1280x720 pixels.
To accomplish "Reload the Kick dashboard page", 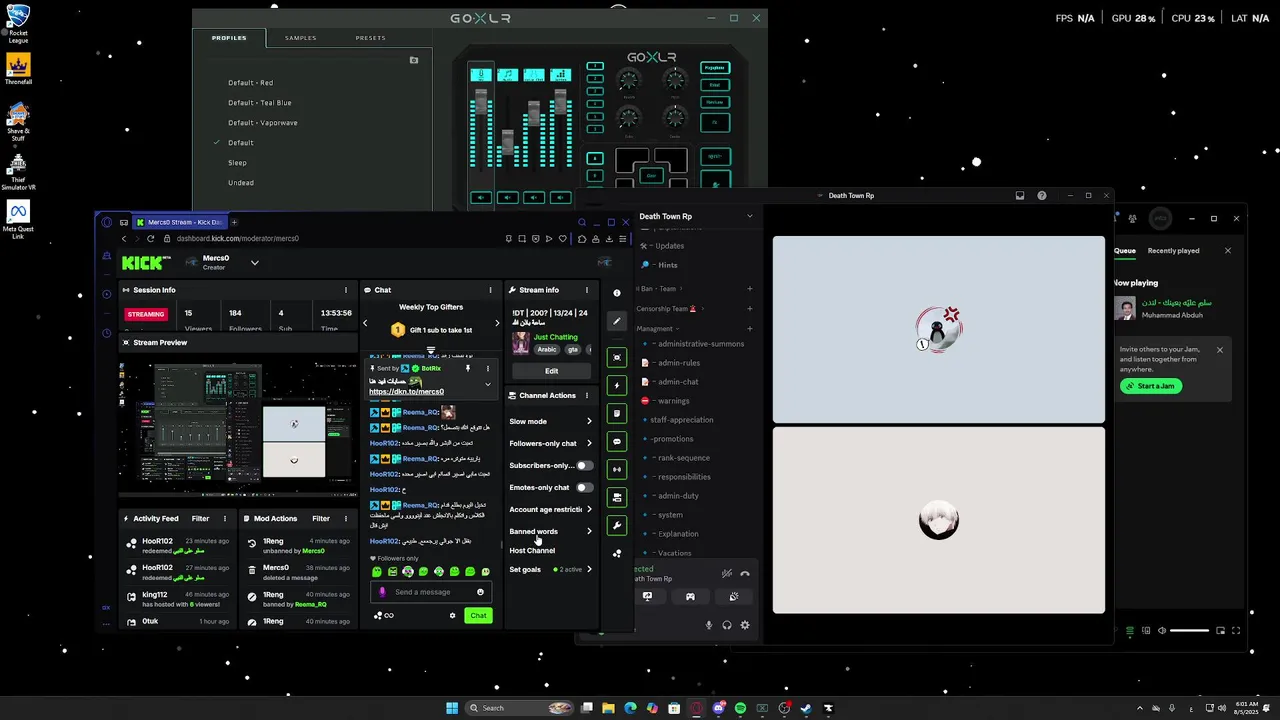I will [x=150, y=239].
